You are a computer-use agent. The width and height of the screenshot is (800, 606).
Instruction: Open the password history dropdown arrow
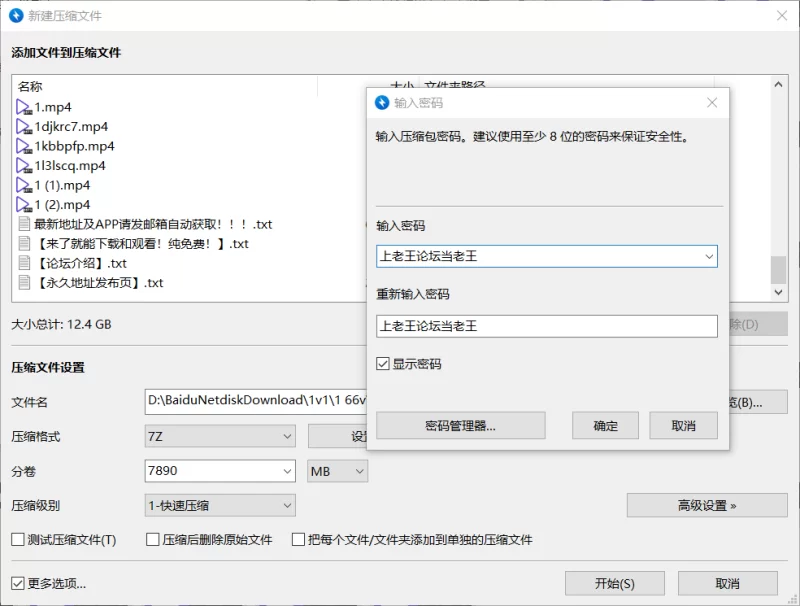pos(709,257)
